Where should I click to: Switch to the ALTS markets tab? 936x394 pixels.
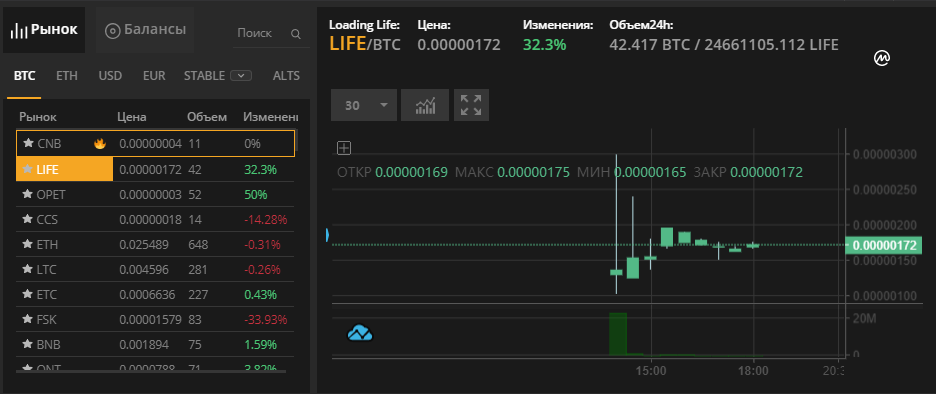pos(286,76)
